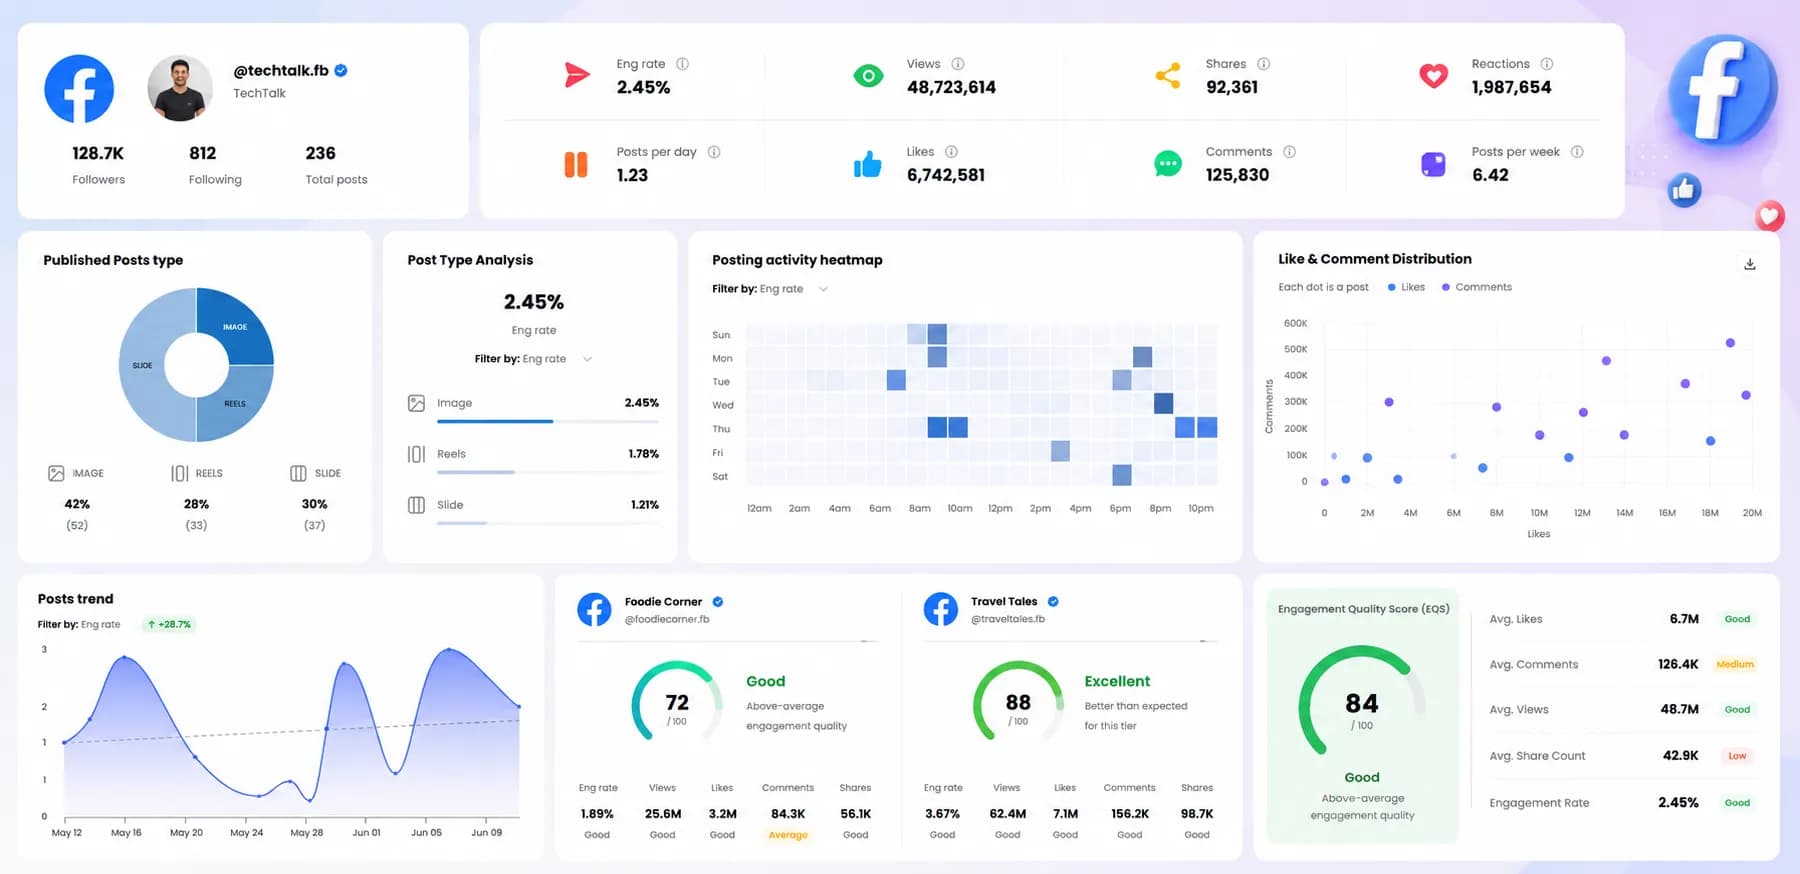
Task: Click the Slide 1.21% progress bar
Action: coord(547,523)
